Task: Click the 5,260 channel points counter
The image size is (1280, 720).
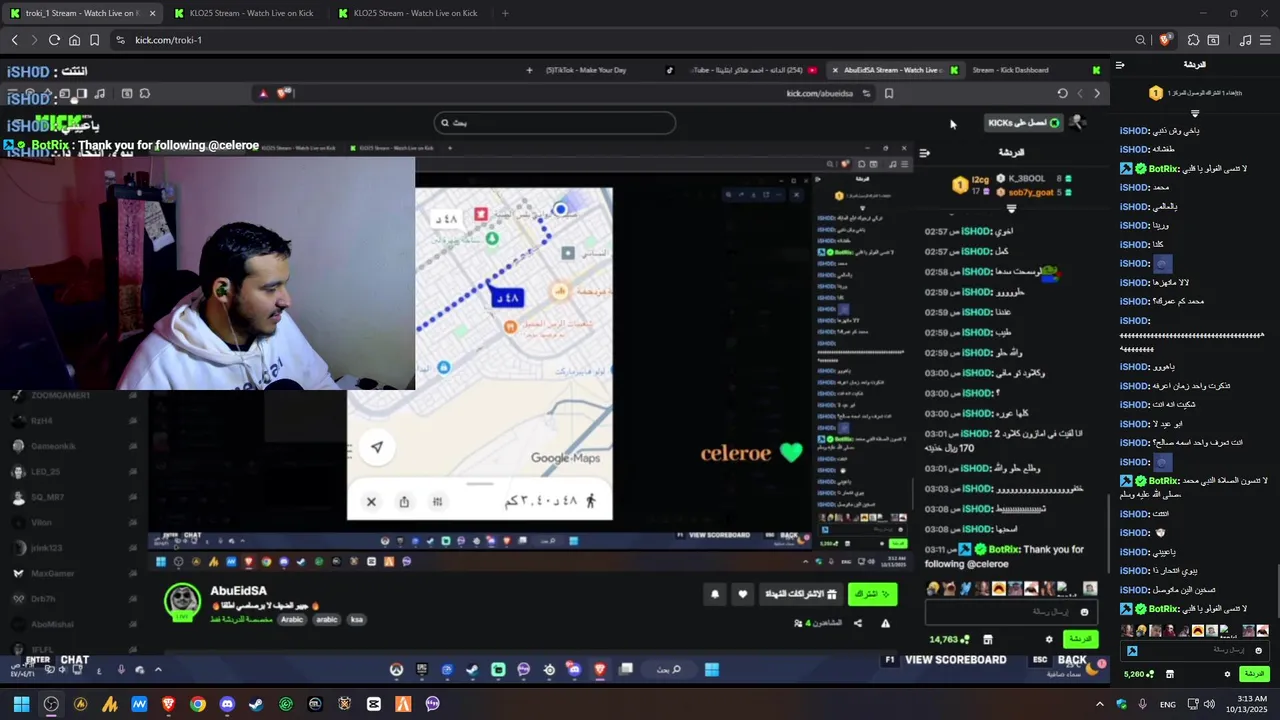Action: [x=1140, y=674]
